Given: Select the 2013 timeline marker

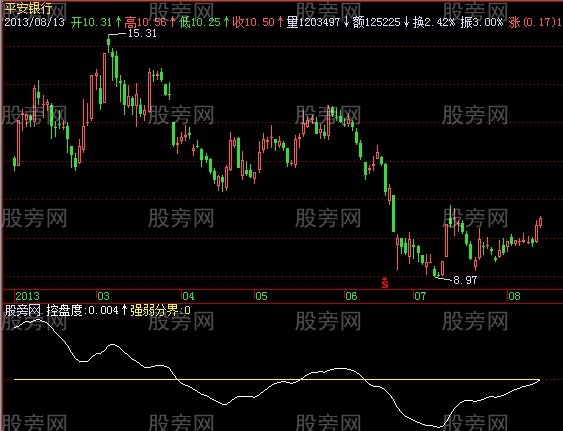Looking at the screenshot, I should tap(27, 296).
